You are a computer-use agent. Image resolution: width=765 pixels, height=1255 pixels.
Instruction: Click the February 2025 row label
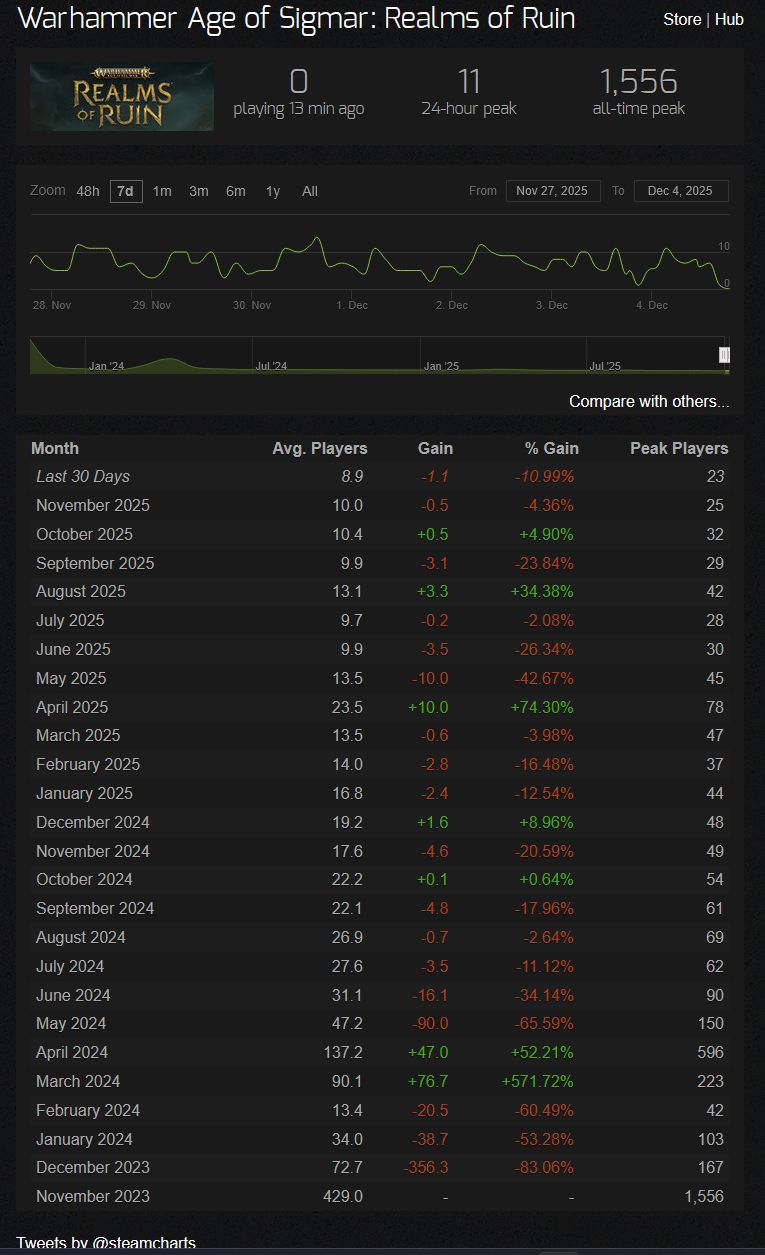point(88,764)
